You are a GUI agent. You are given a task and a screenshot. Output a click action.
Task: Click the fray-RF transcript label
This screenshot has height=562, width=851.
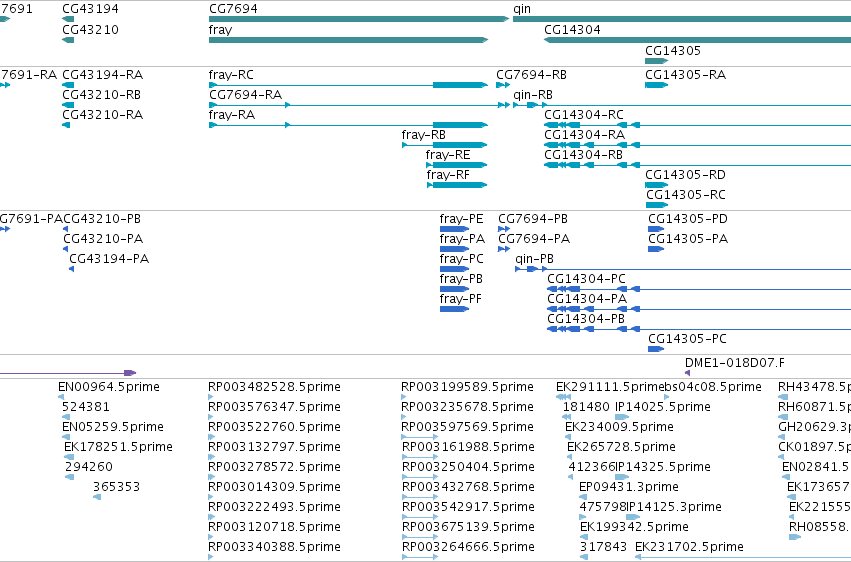point(448,175)
